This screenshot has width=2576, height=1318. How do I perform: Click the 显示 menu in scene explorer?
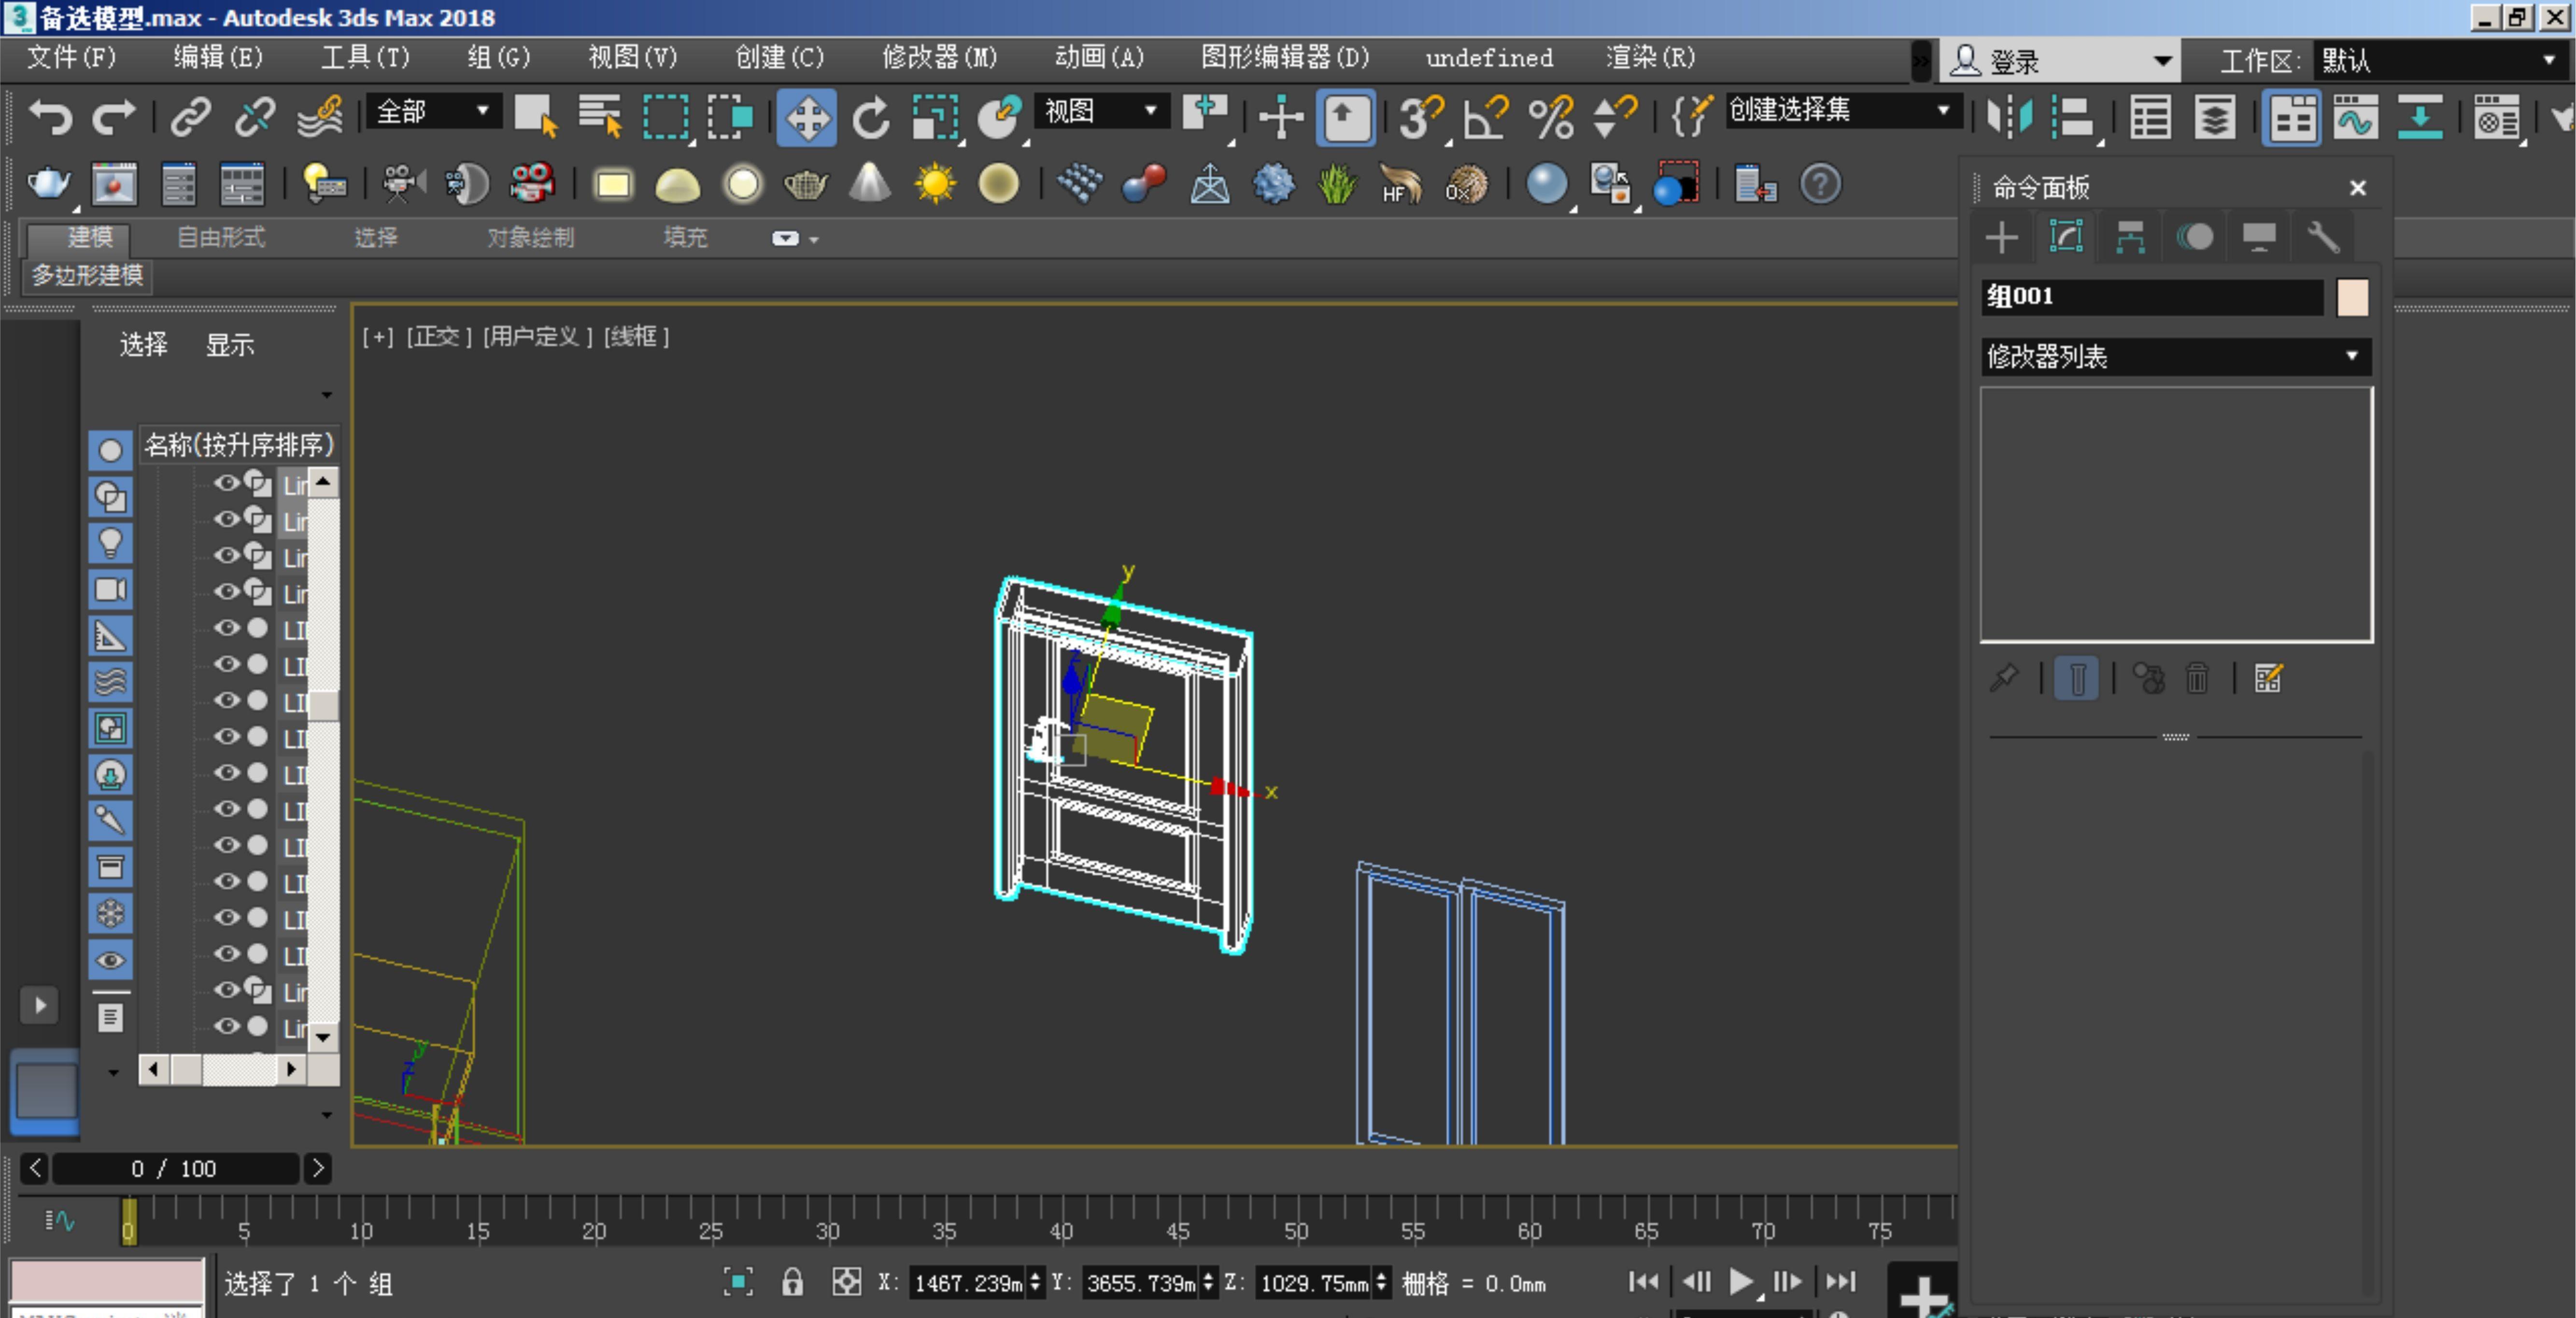pyautogui.click(x=230, y=344)
